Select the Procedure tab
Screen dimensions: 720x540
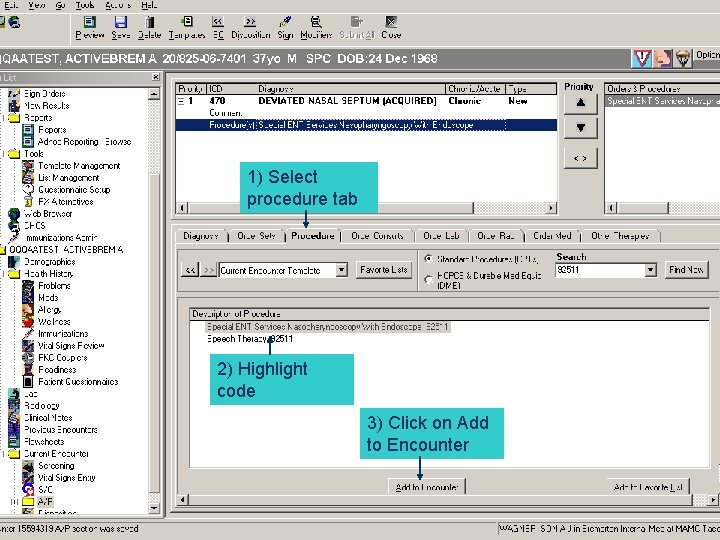(x=313, y=236)
